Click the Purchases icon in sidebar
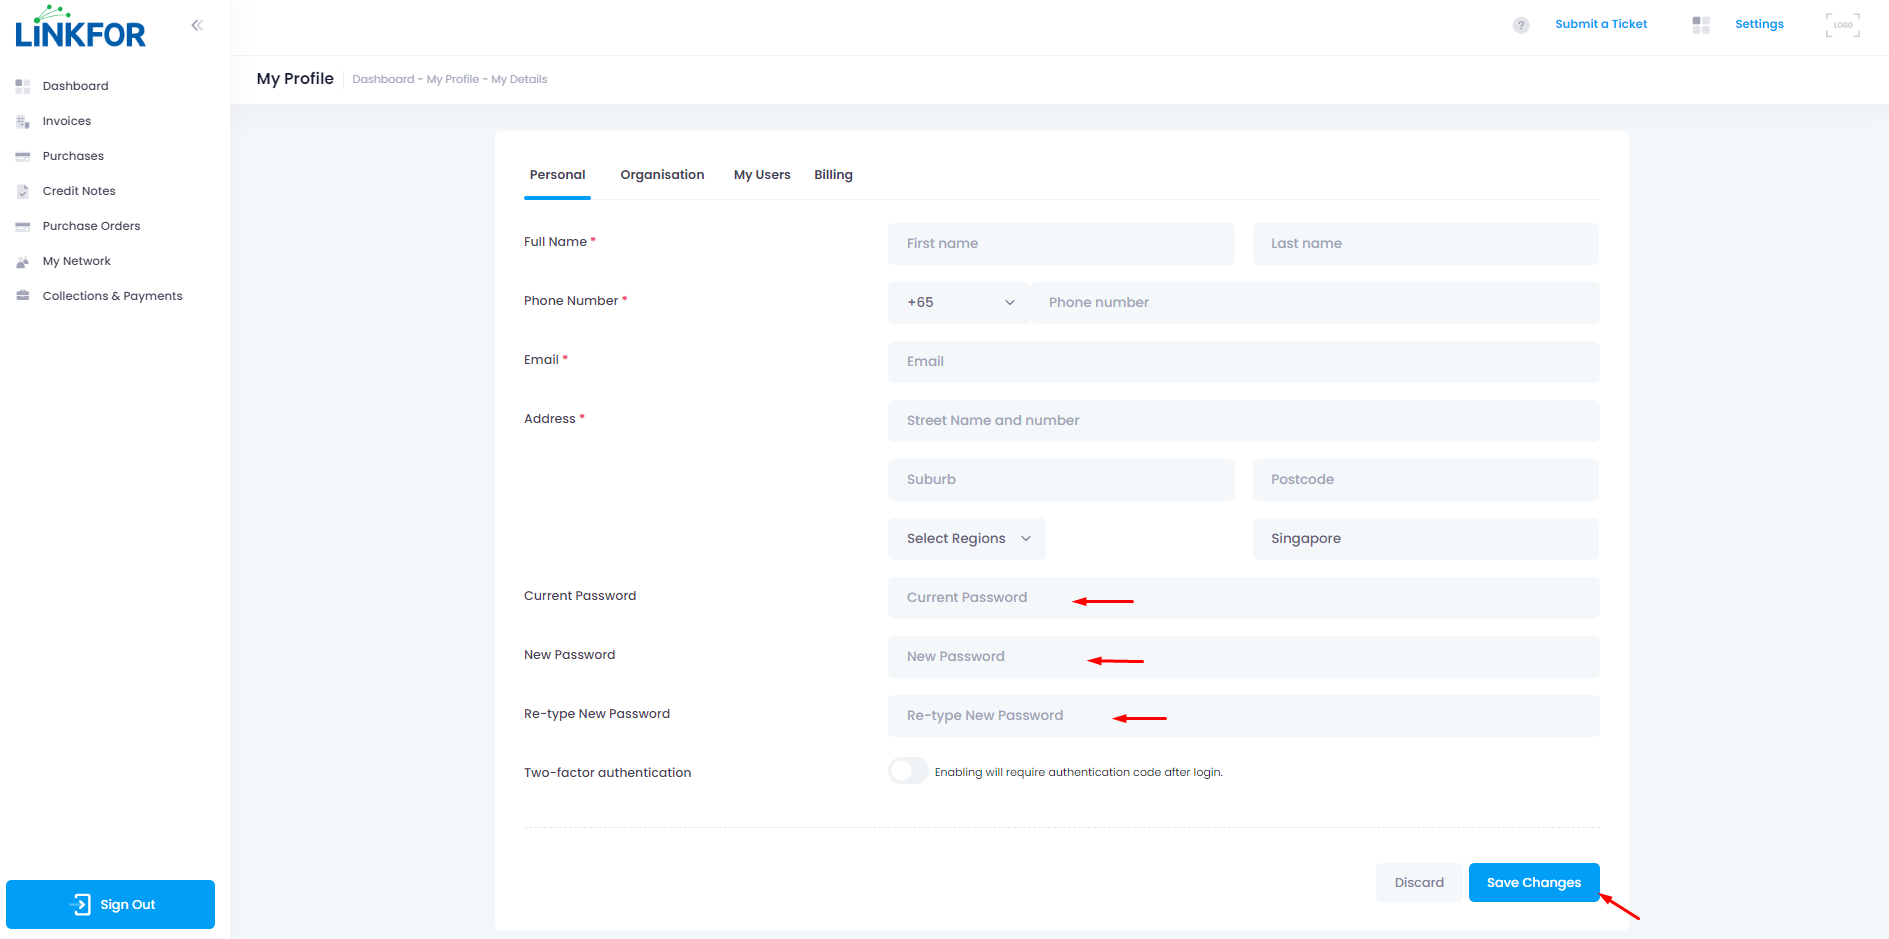This screenshot has width=1889, height=939. click(23, 157)
